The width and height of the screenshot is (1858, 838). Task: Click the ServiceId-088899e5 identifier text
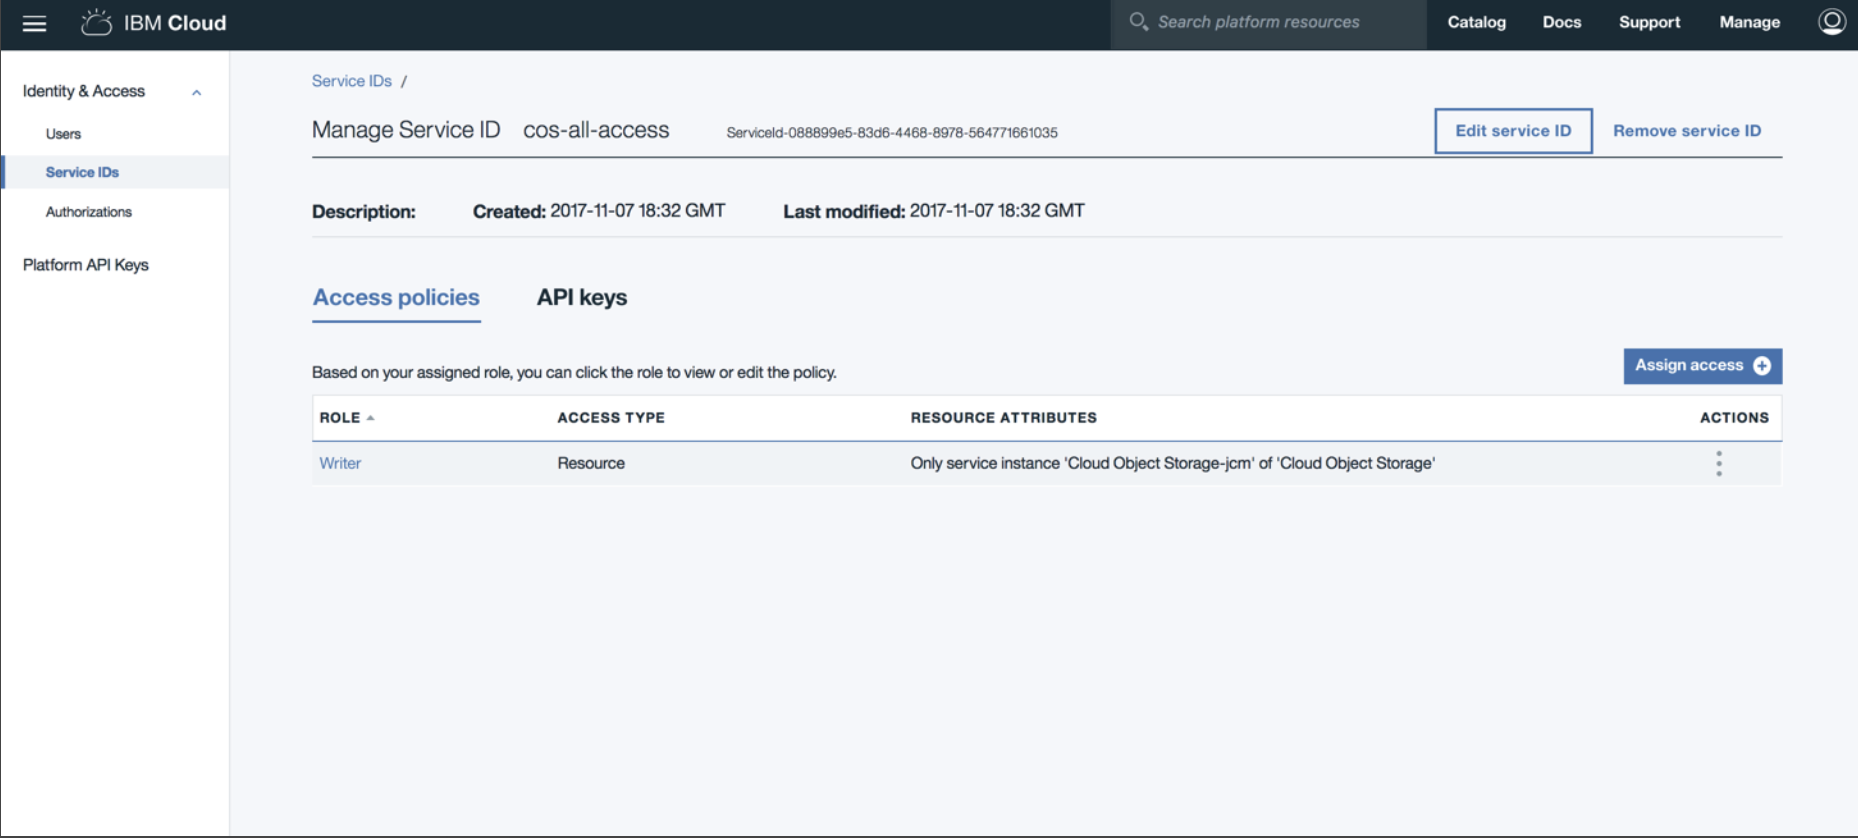pyautogui.click(x=892, y=133)
